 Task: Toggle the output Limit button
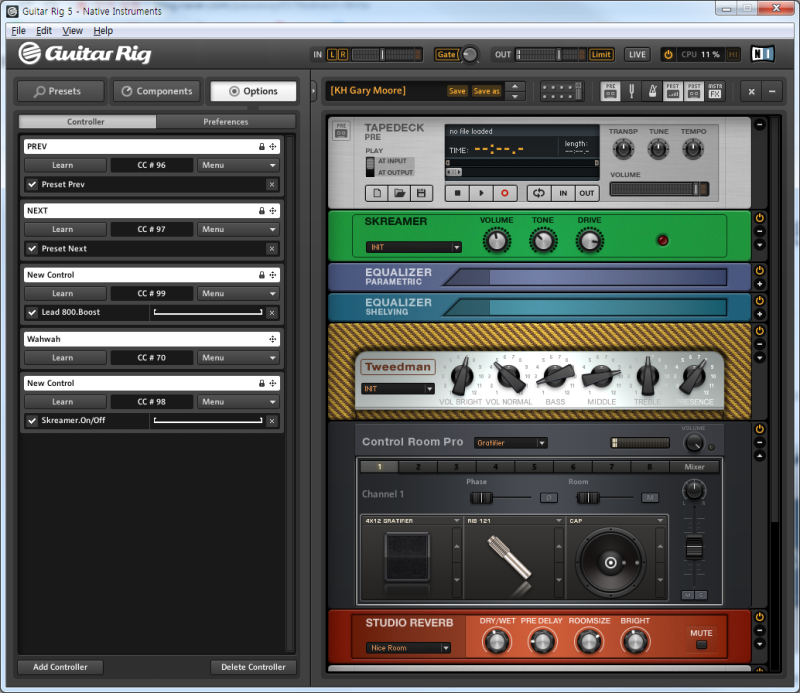pos(601,55)
